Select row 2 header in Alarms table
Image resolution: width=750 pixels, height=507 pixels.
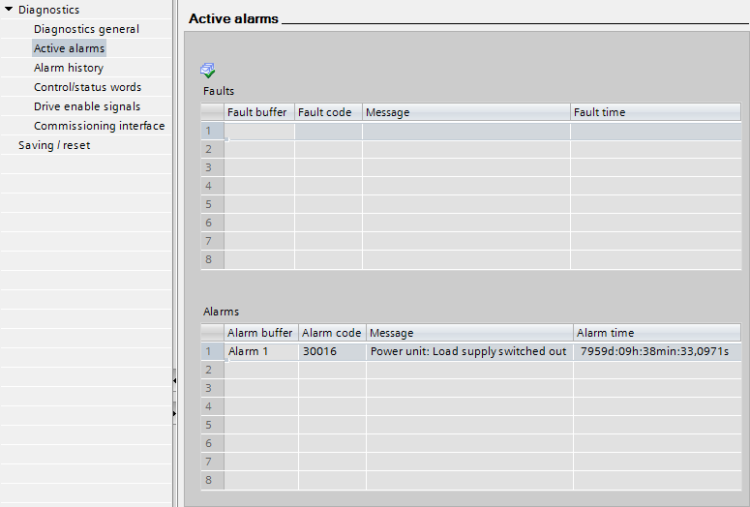tap(212, 370)
